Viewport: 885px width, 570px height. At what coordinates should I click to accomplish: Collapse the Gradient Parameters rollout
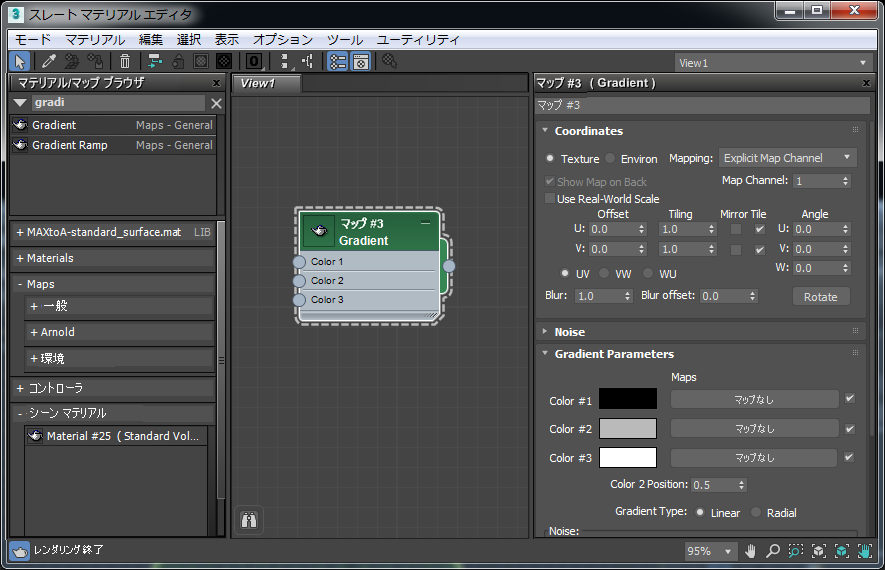(545, 353)
